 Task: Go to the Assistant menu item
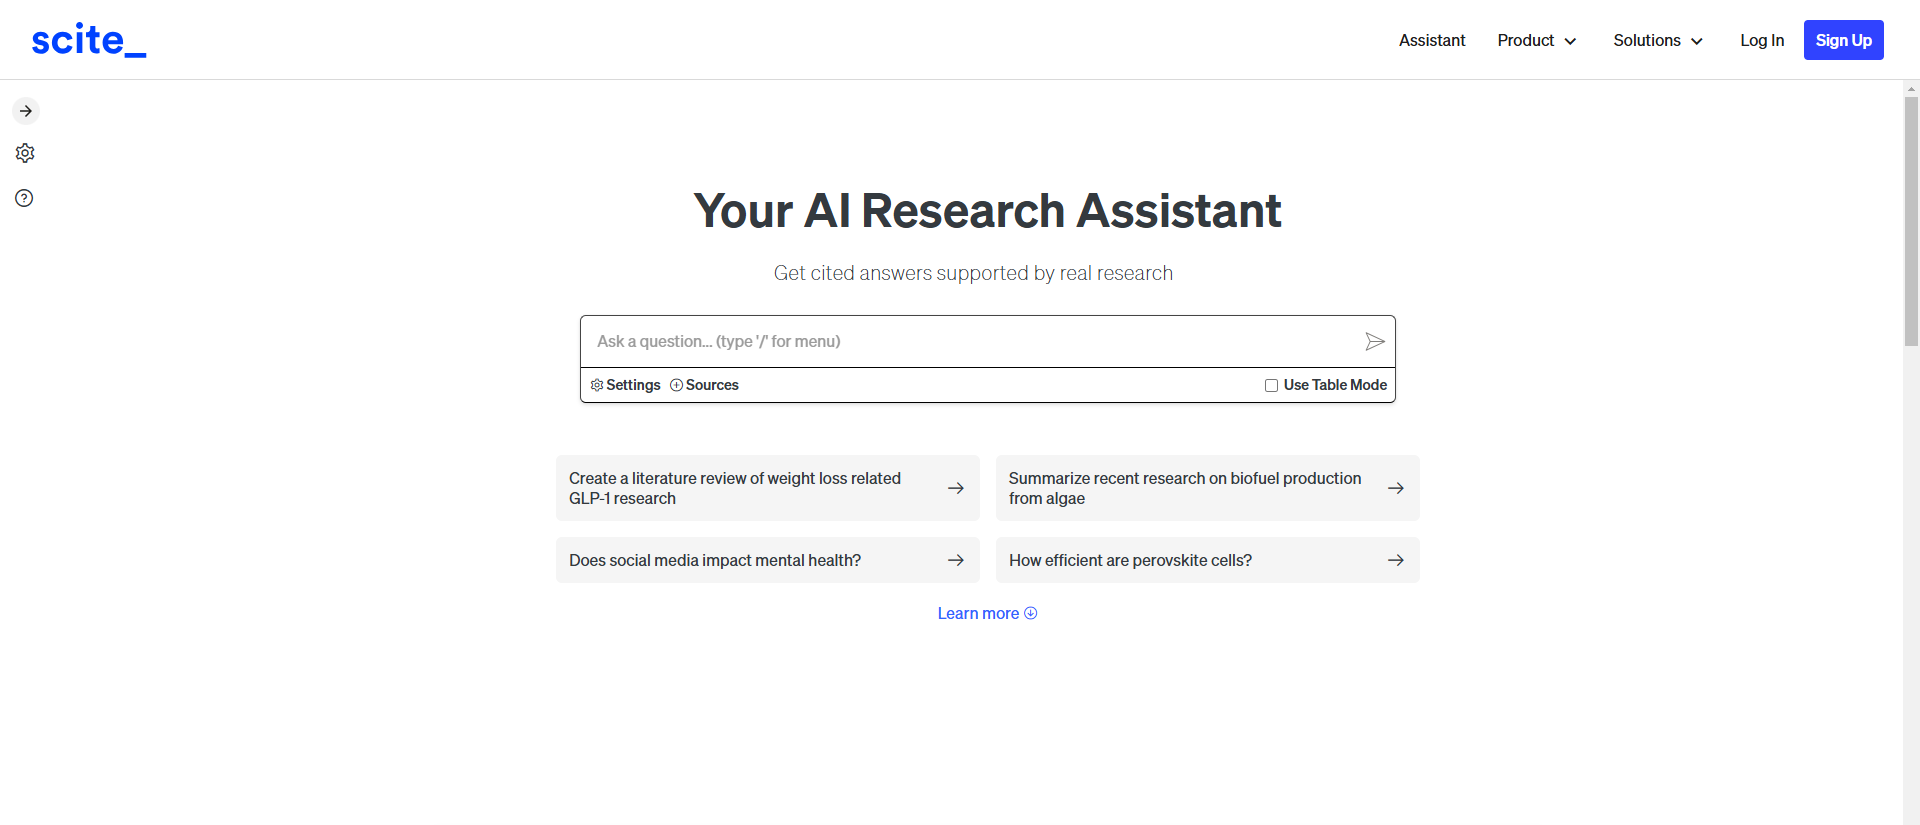click(1431, 41)
